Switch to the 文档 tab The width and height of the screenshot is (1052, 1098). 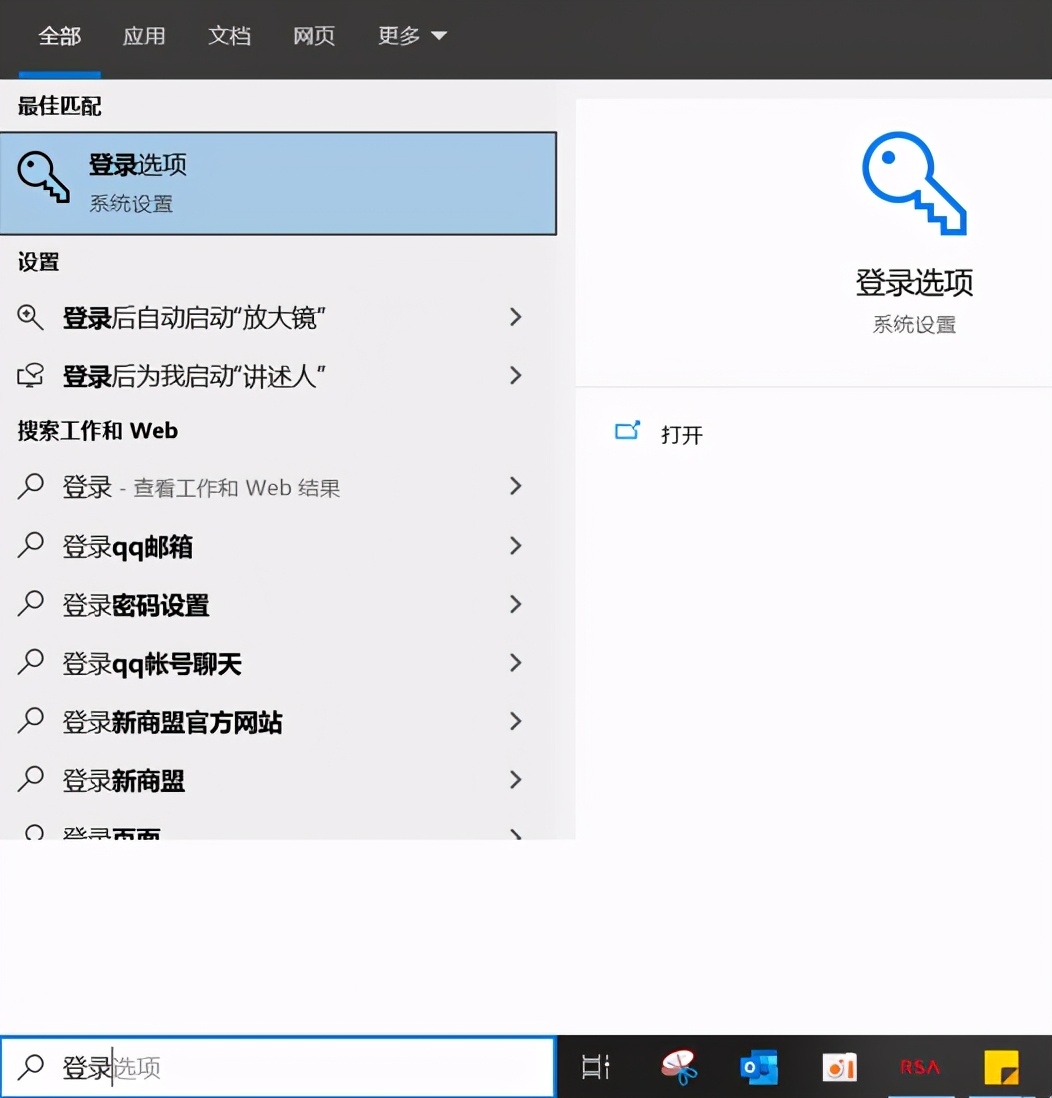(x=229, y=36)
